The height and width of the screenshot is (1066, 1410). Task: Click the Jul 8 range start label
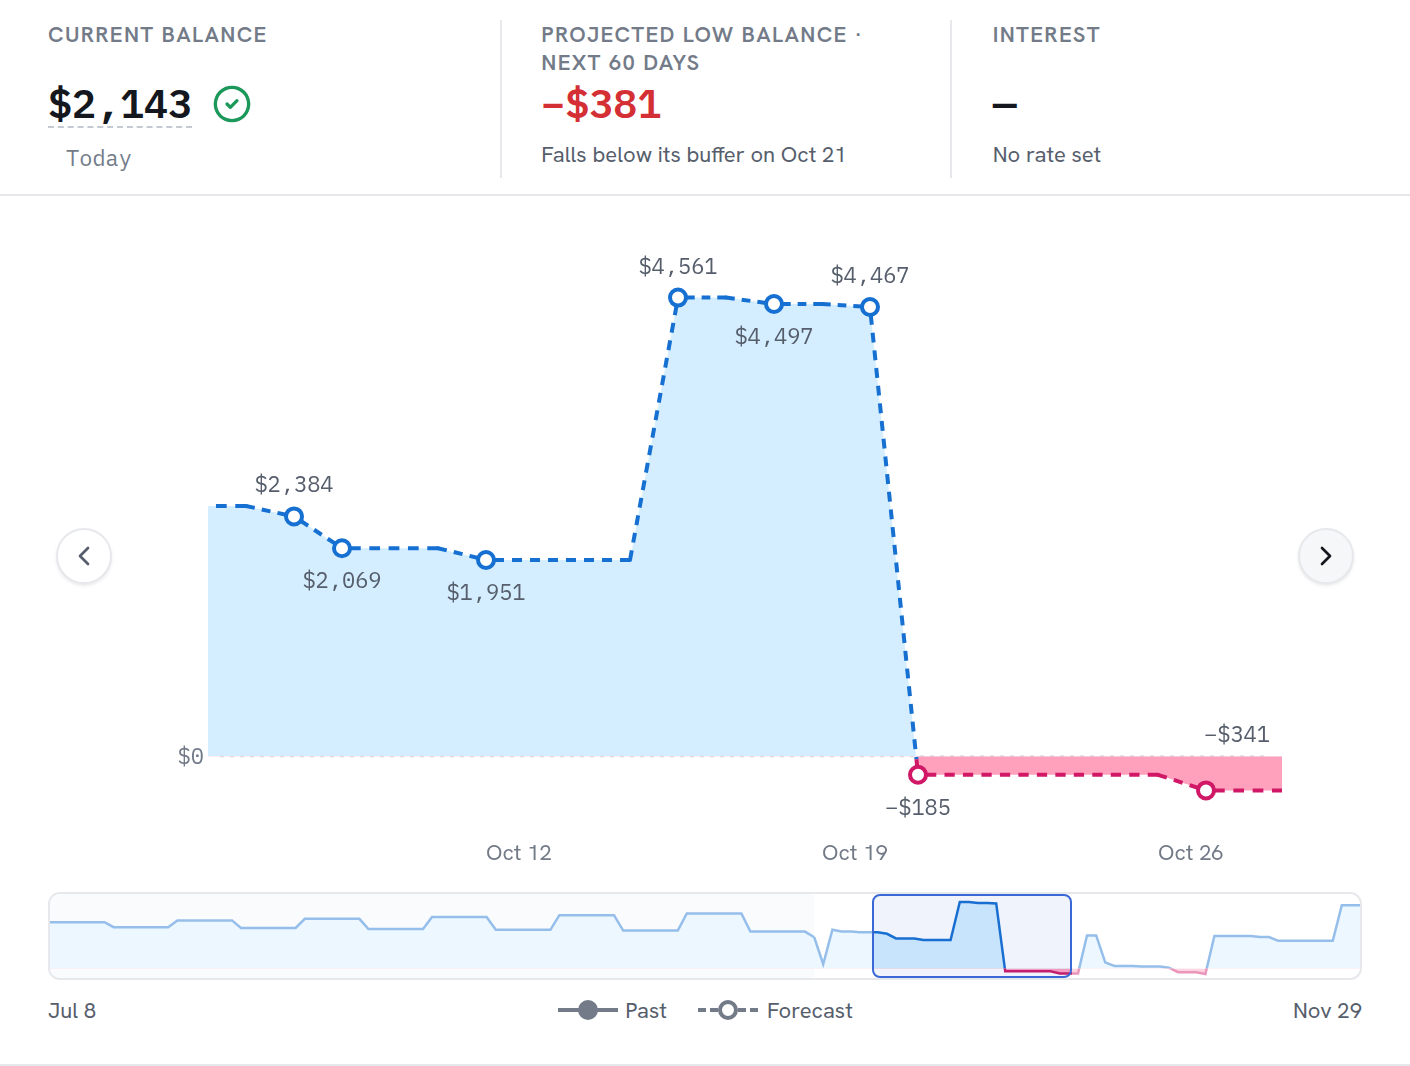click(x=72, y=1011)
